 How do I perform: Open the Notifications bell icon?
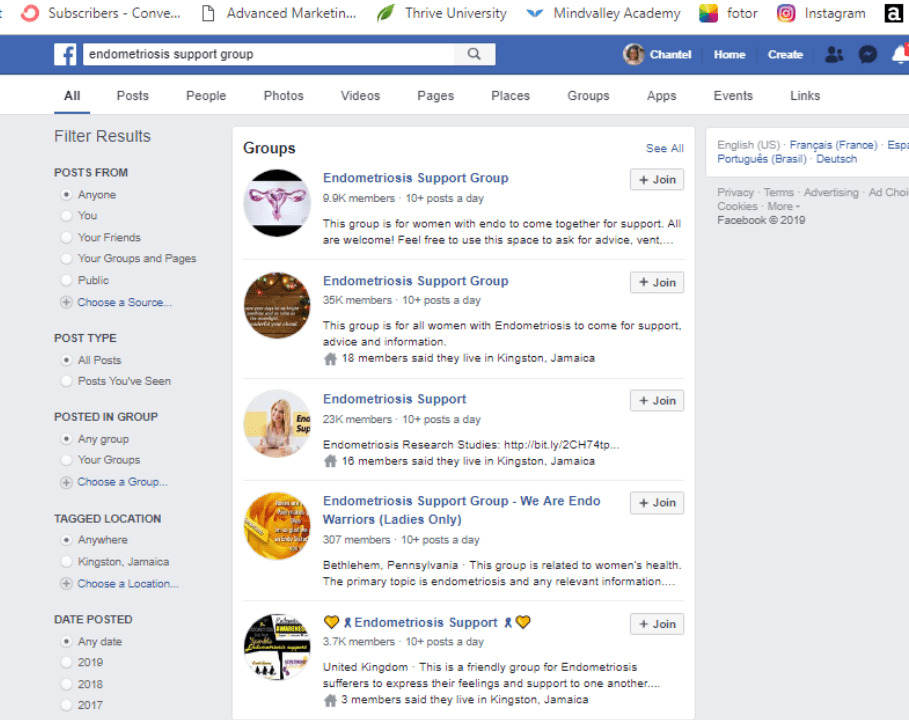(x=900, y=54)
